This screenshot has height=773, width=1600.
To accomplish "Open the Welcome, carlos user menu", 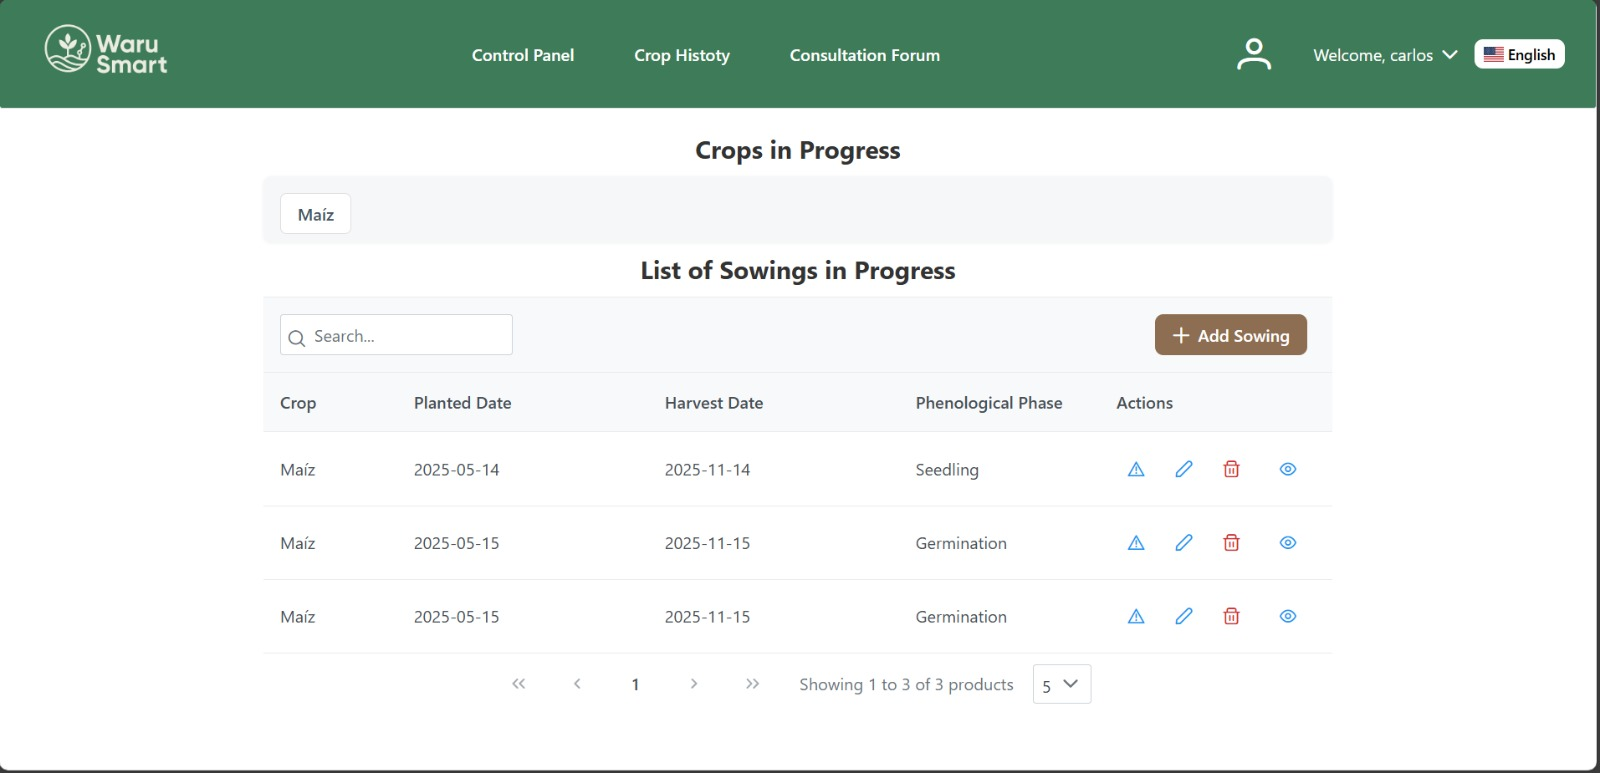I will click(1385, 55).
